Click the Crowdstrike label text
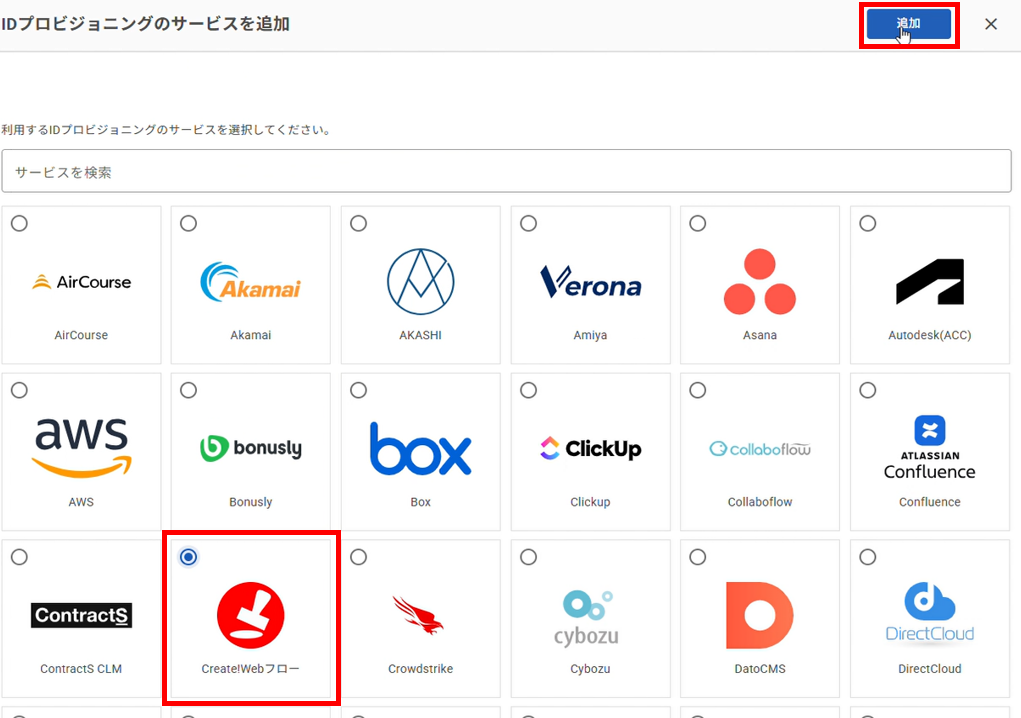Viewport: 1021px width, 718px height. tap(421, 669)
